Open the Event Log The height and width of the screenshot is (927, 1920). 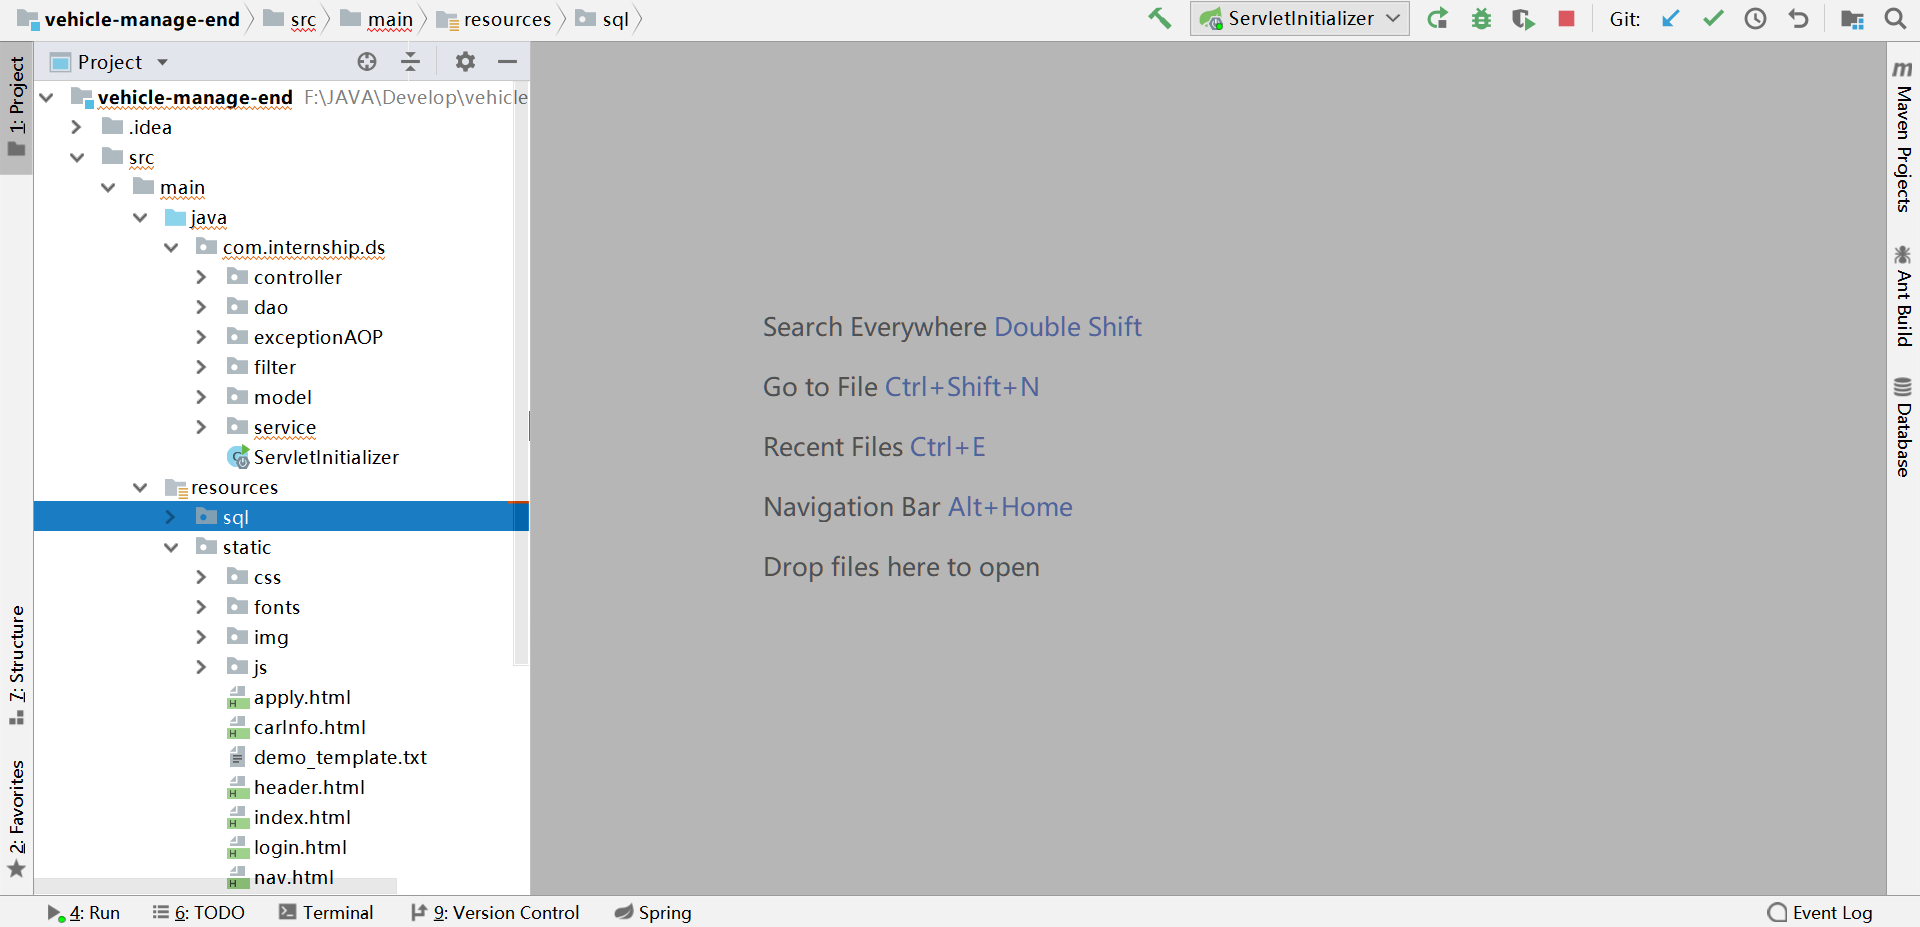pos(1820,912)
